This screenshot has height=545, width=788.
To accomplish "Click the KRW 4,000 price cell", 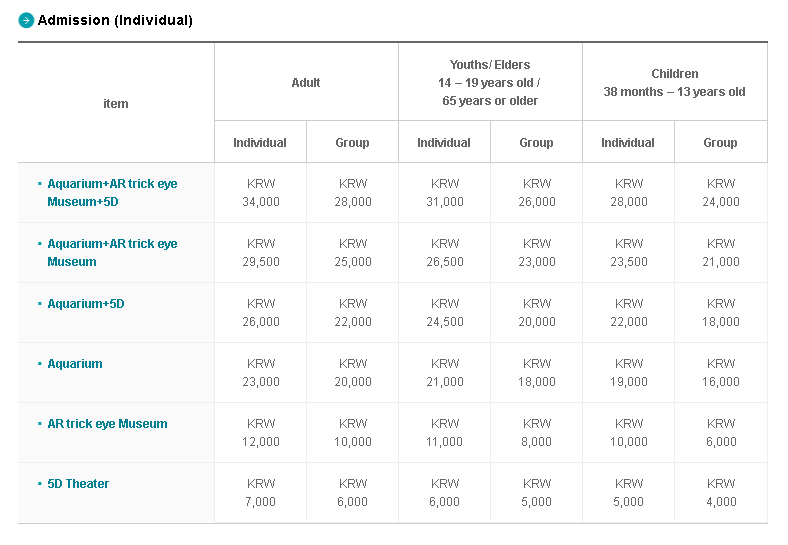I will point(721,493).
